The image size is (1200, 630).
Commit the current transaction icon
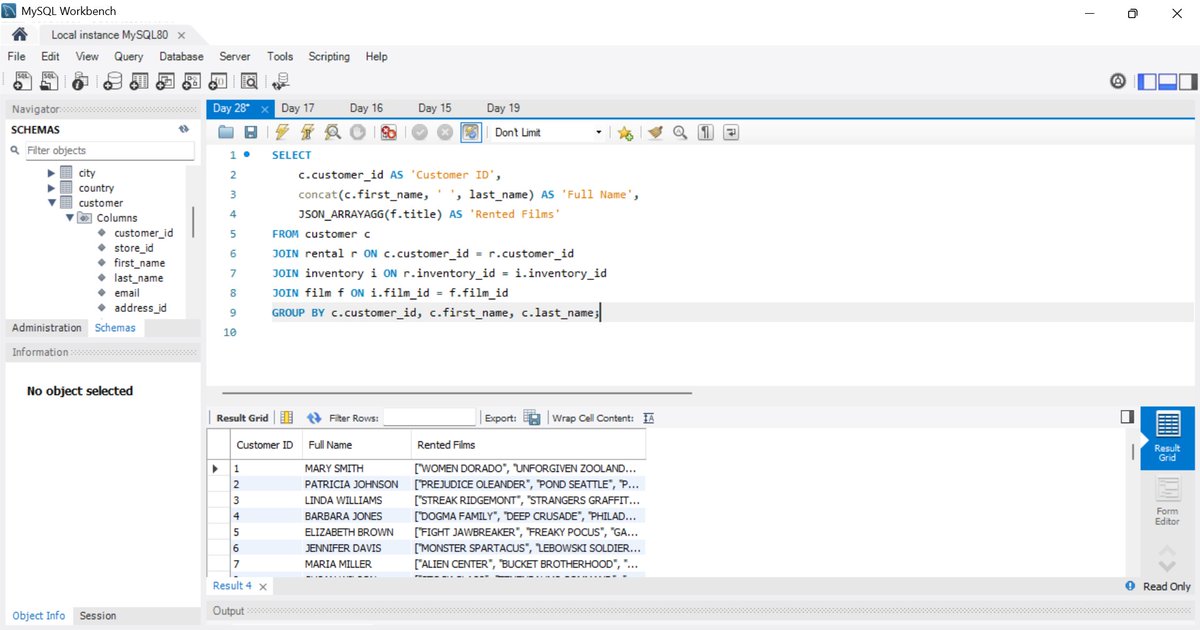click(420, 132)
